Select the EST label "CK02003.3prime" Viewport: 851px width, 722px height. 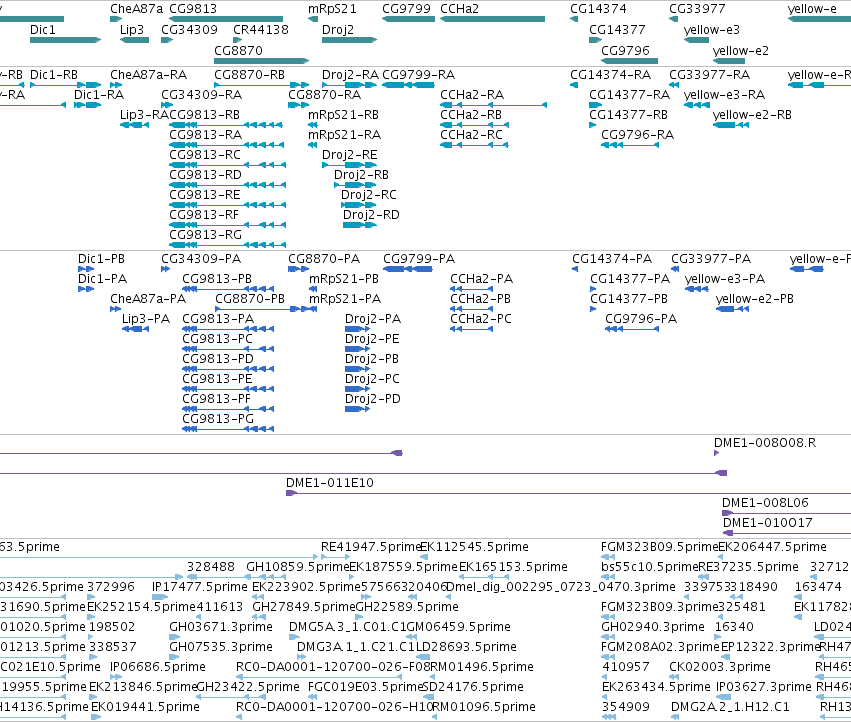(x=720, y=667)
